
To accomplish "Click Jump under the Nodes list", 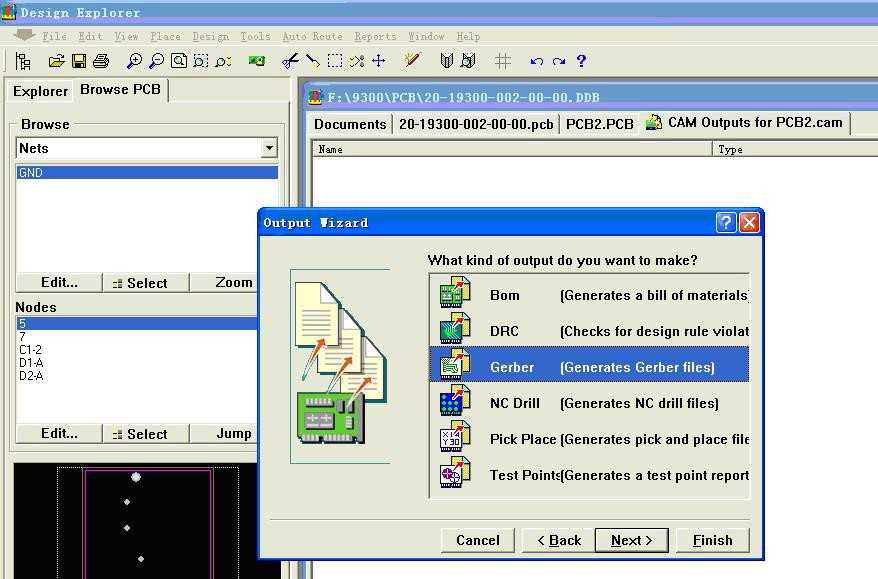I will point(224,433).
